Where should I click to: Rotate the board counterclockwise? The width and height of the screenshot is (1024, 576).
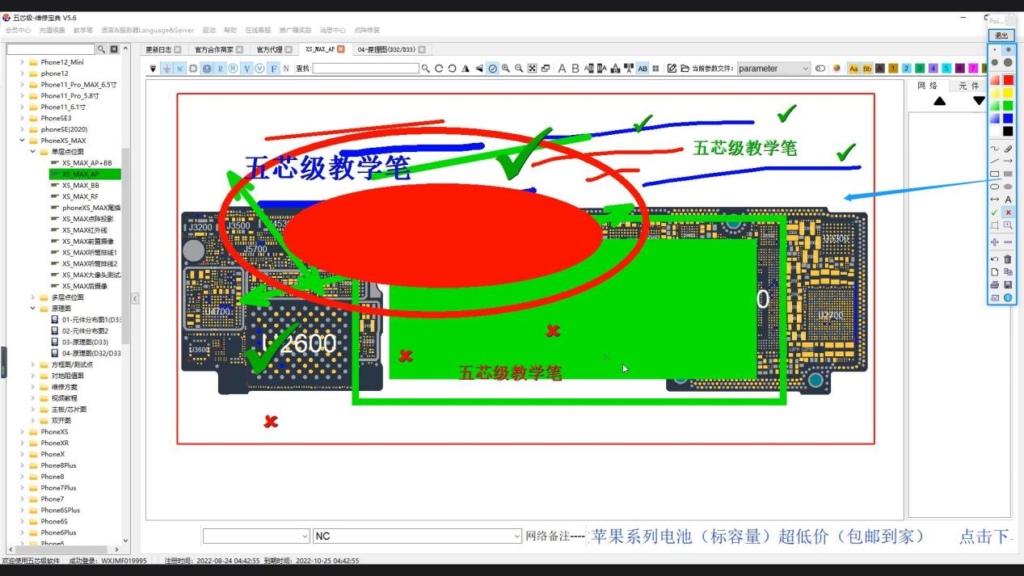[452, 68]
